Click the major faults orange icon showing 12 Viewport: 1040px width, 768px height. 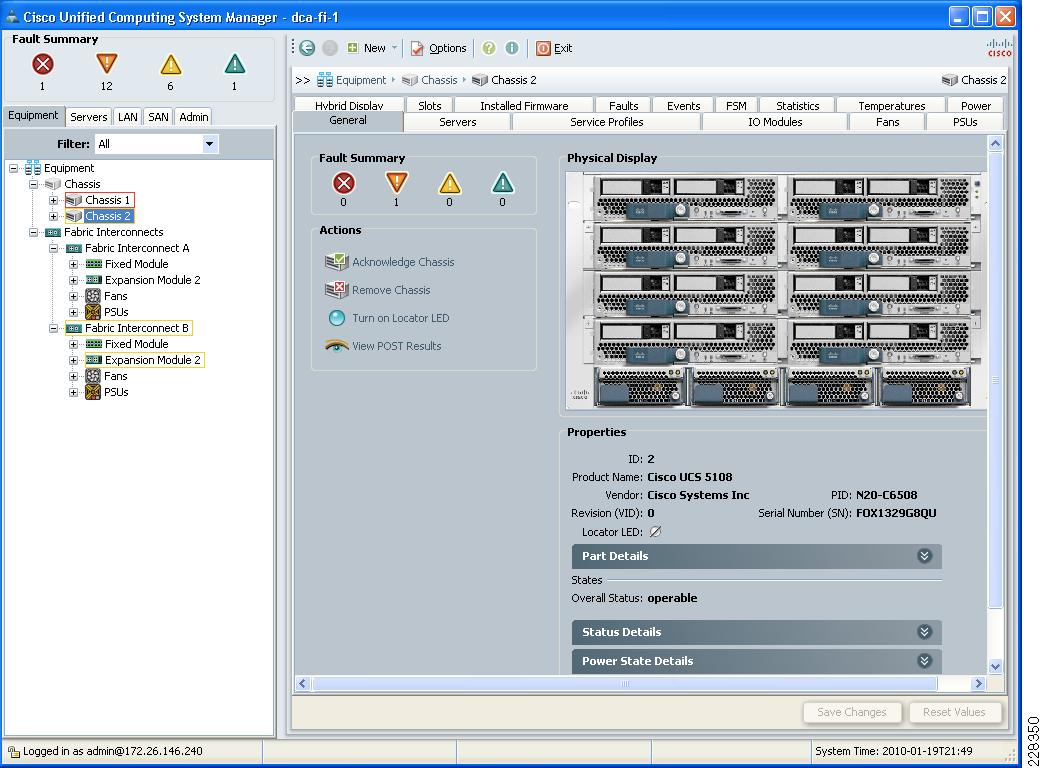107,64
